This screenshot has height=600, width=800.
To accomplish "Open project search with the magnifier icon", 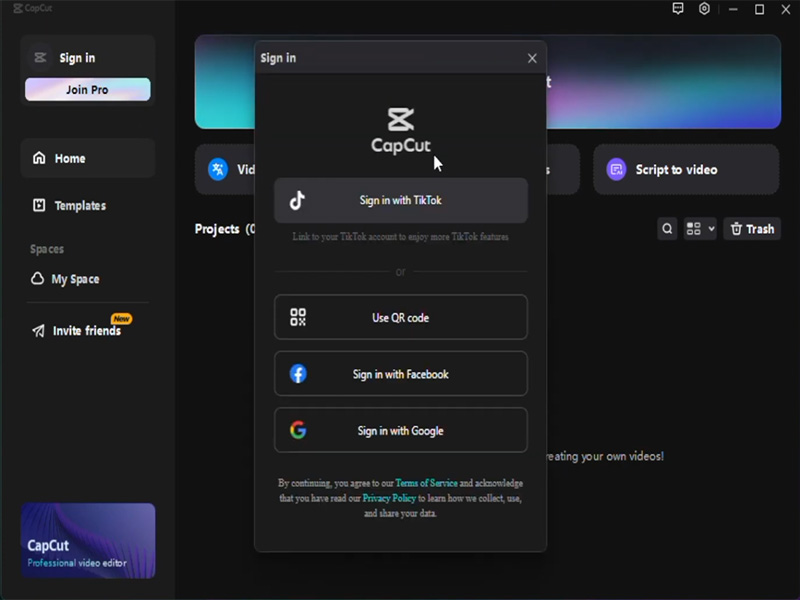I will [666, 228].
